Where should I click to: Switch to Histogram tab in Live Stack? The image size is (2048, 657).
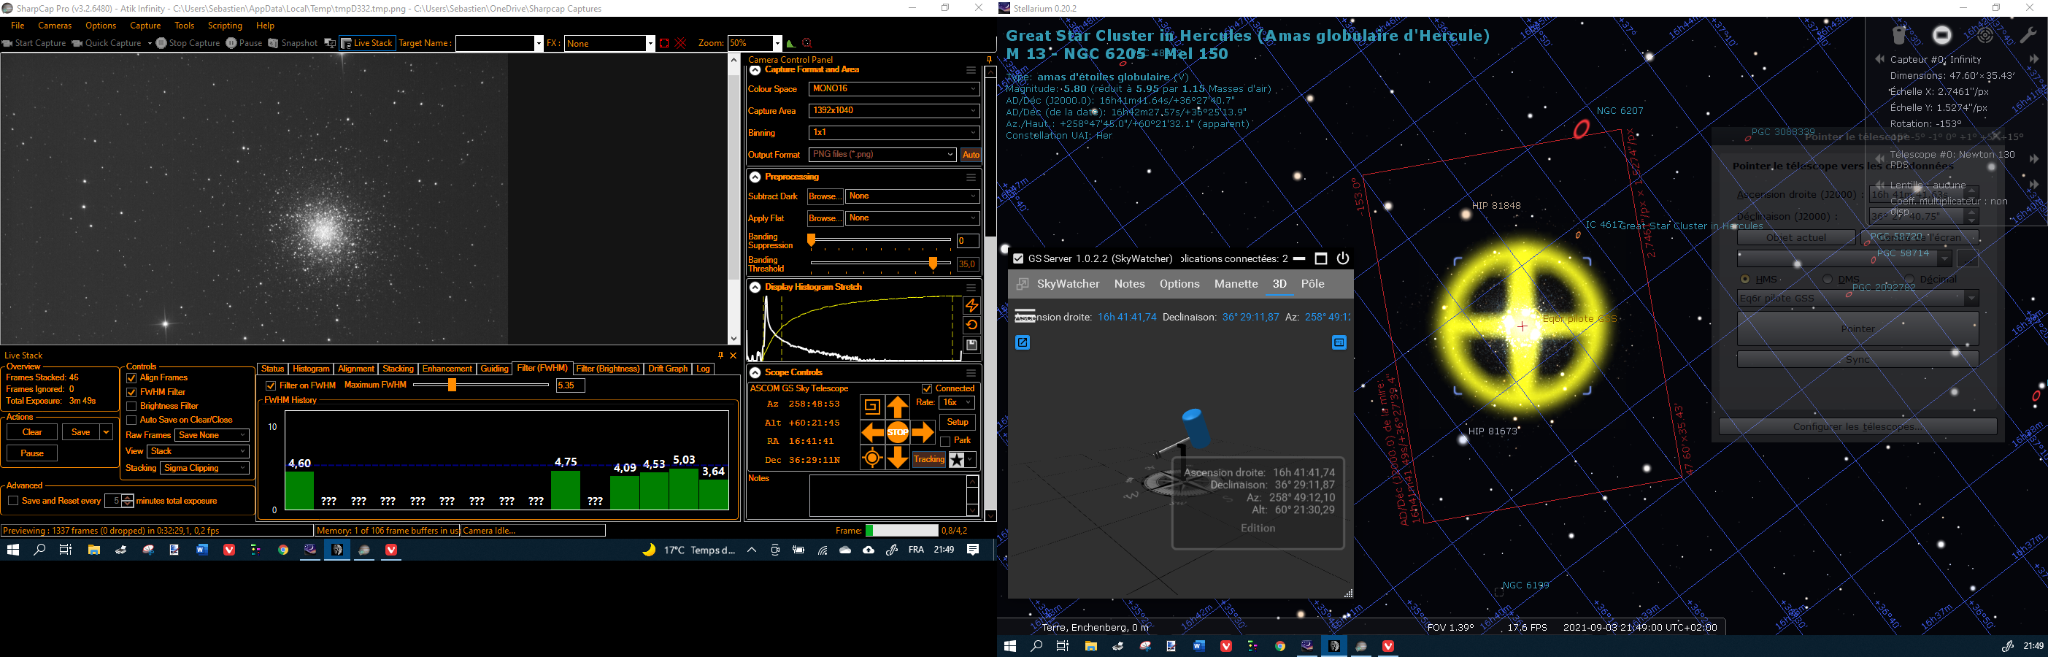point(311,369)
